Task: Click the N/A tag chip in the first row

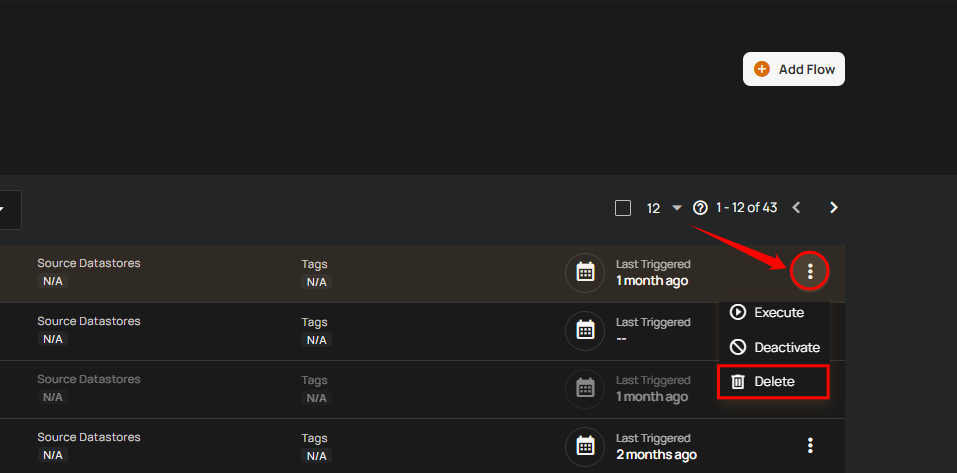Action: coord(316,282)
